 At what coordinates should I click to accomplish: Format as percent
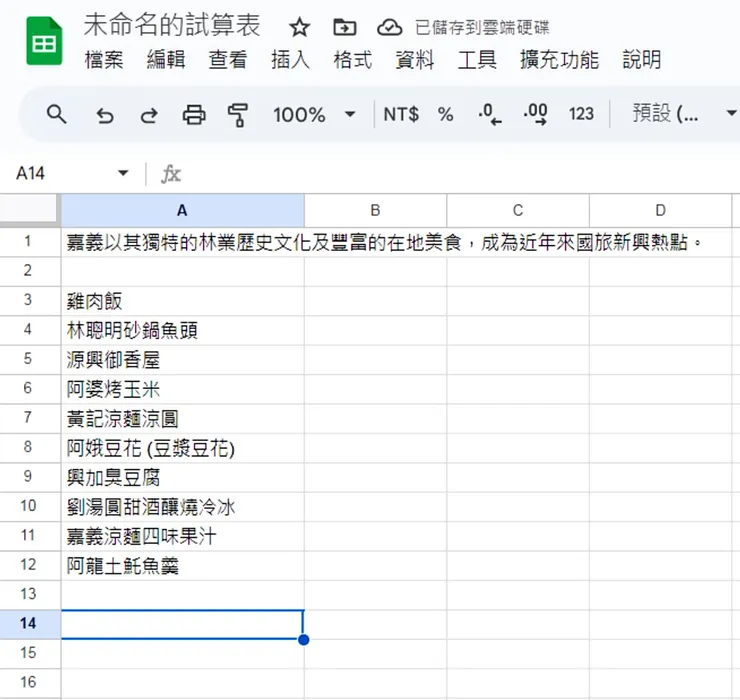pos(445,114)
